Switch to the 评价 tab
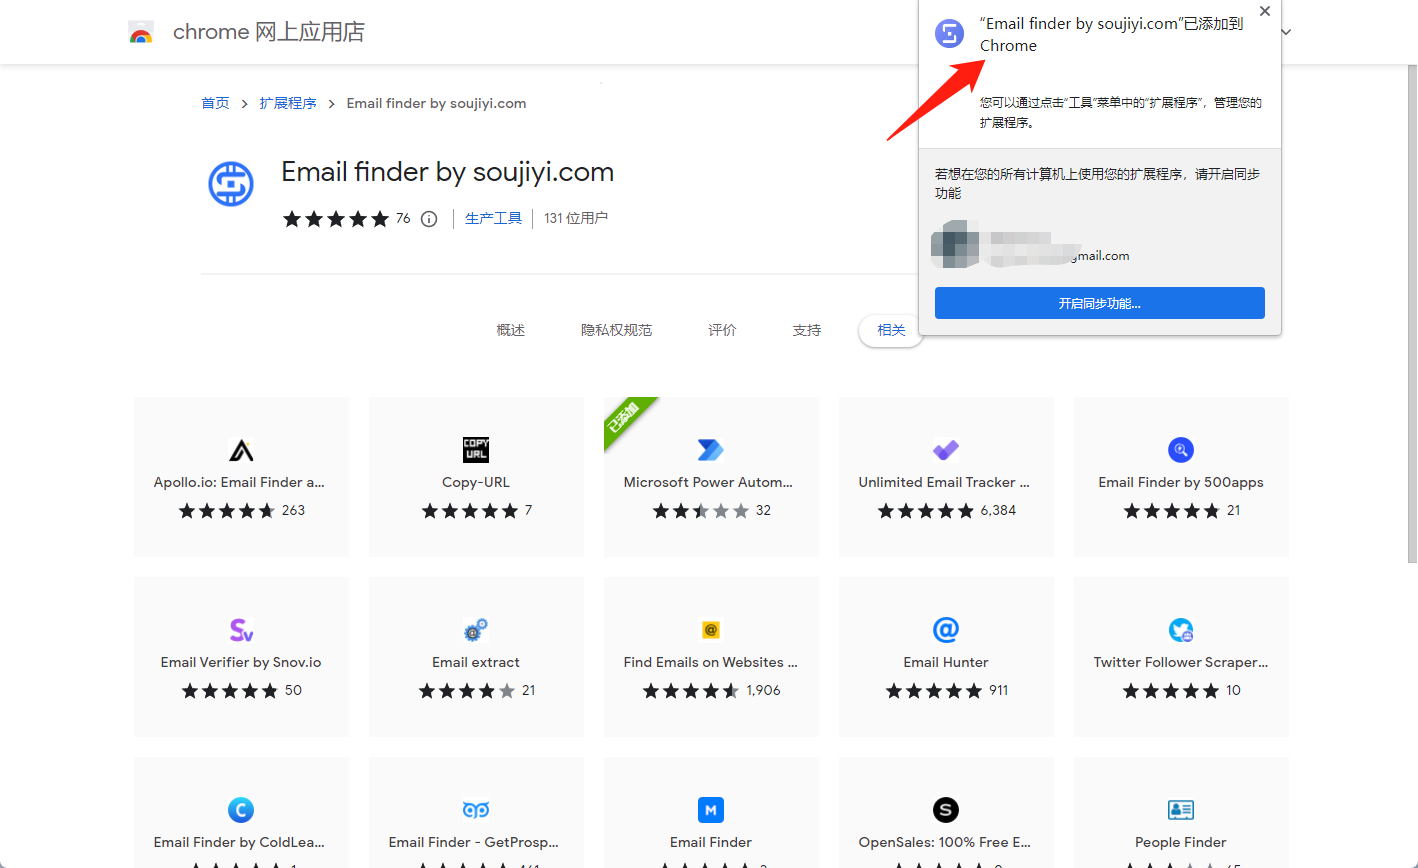Image resolution: width=1418 pixels, height=868 pixels. [722, 330]
